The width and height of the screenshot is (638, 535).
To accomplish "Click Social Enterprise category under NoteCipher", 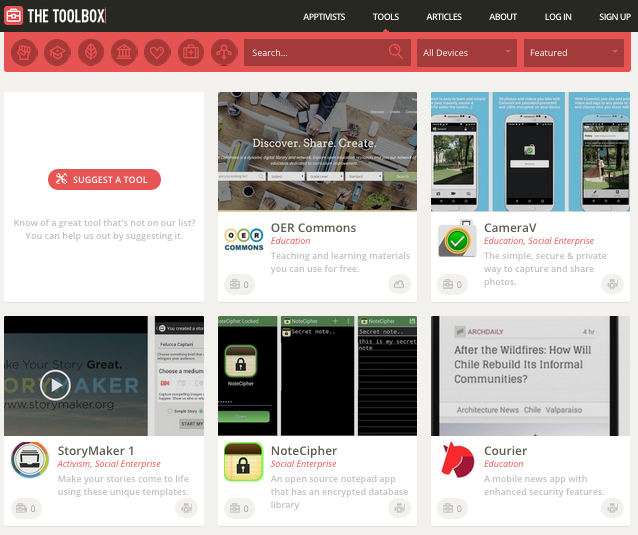I will (x=304, y=464).
